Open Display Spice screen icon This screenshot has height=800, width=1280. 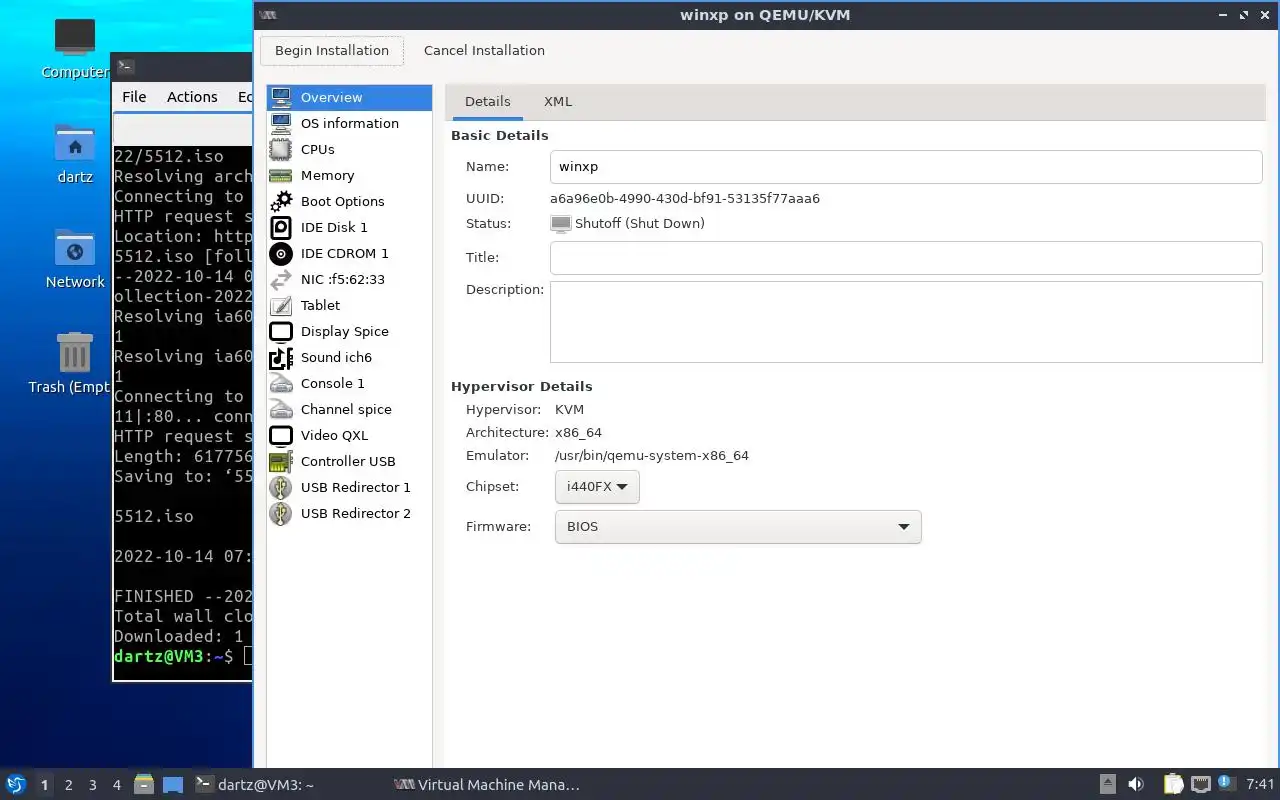[281, 331]
